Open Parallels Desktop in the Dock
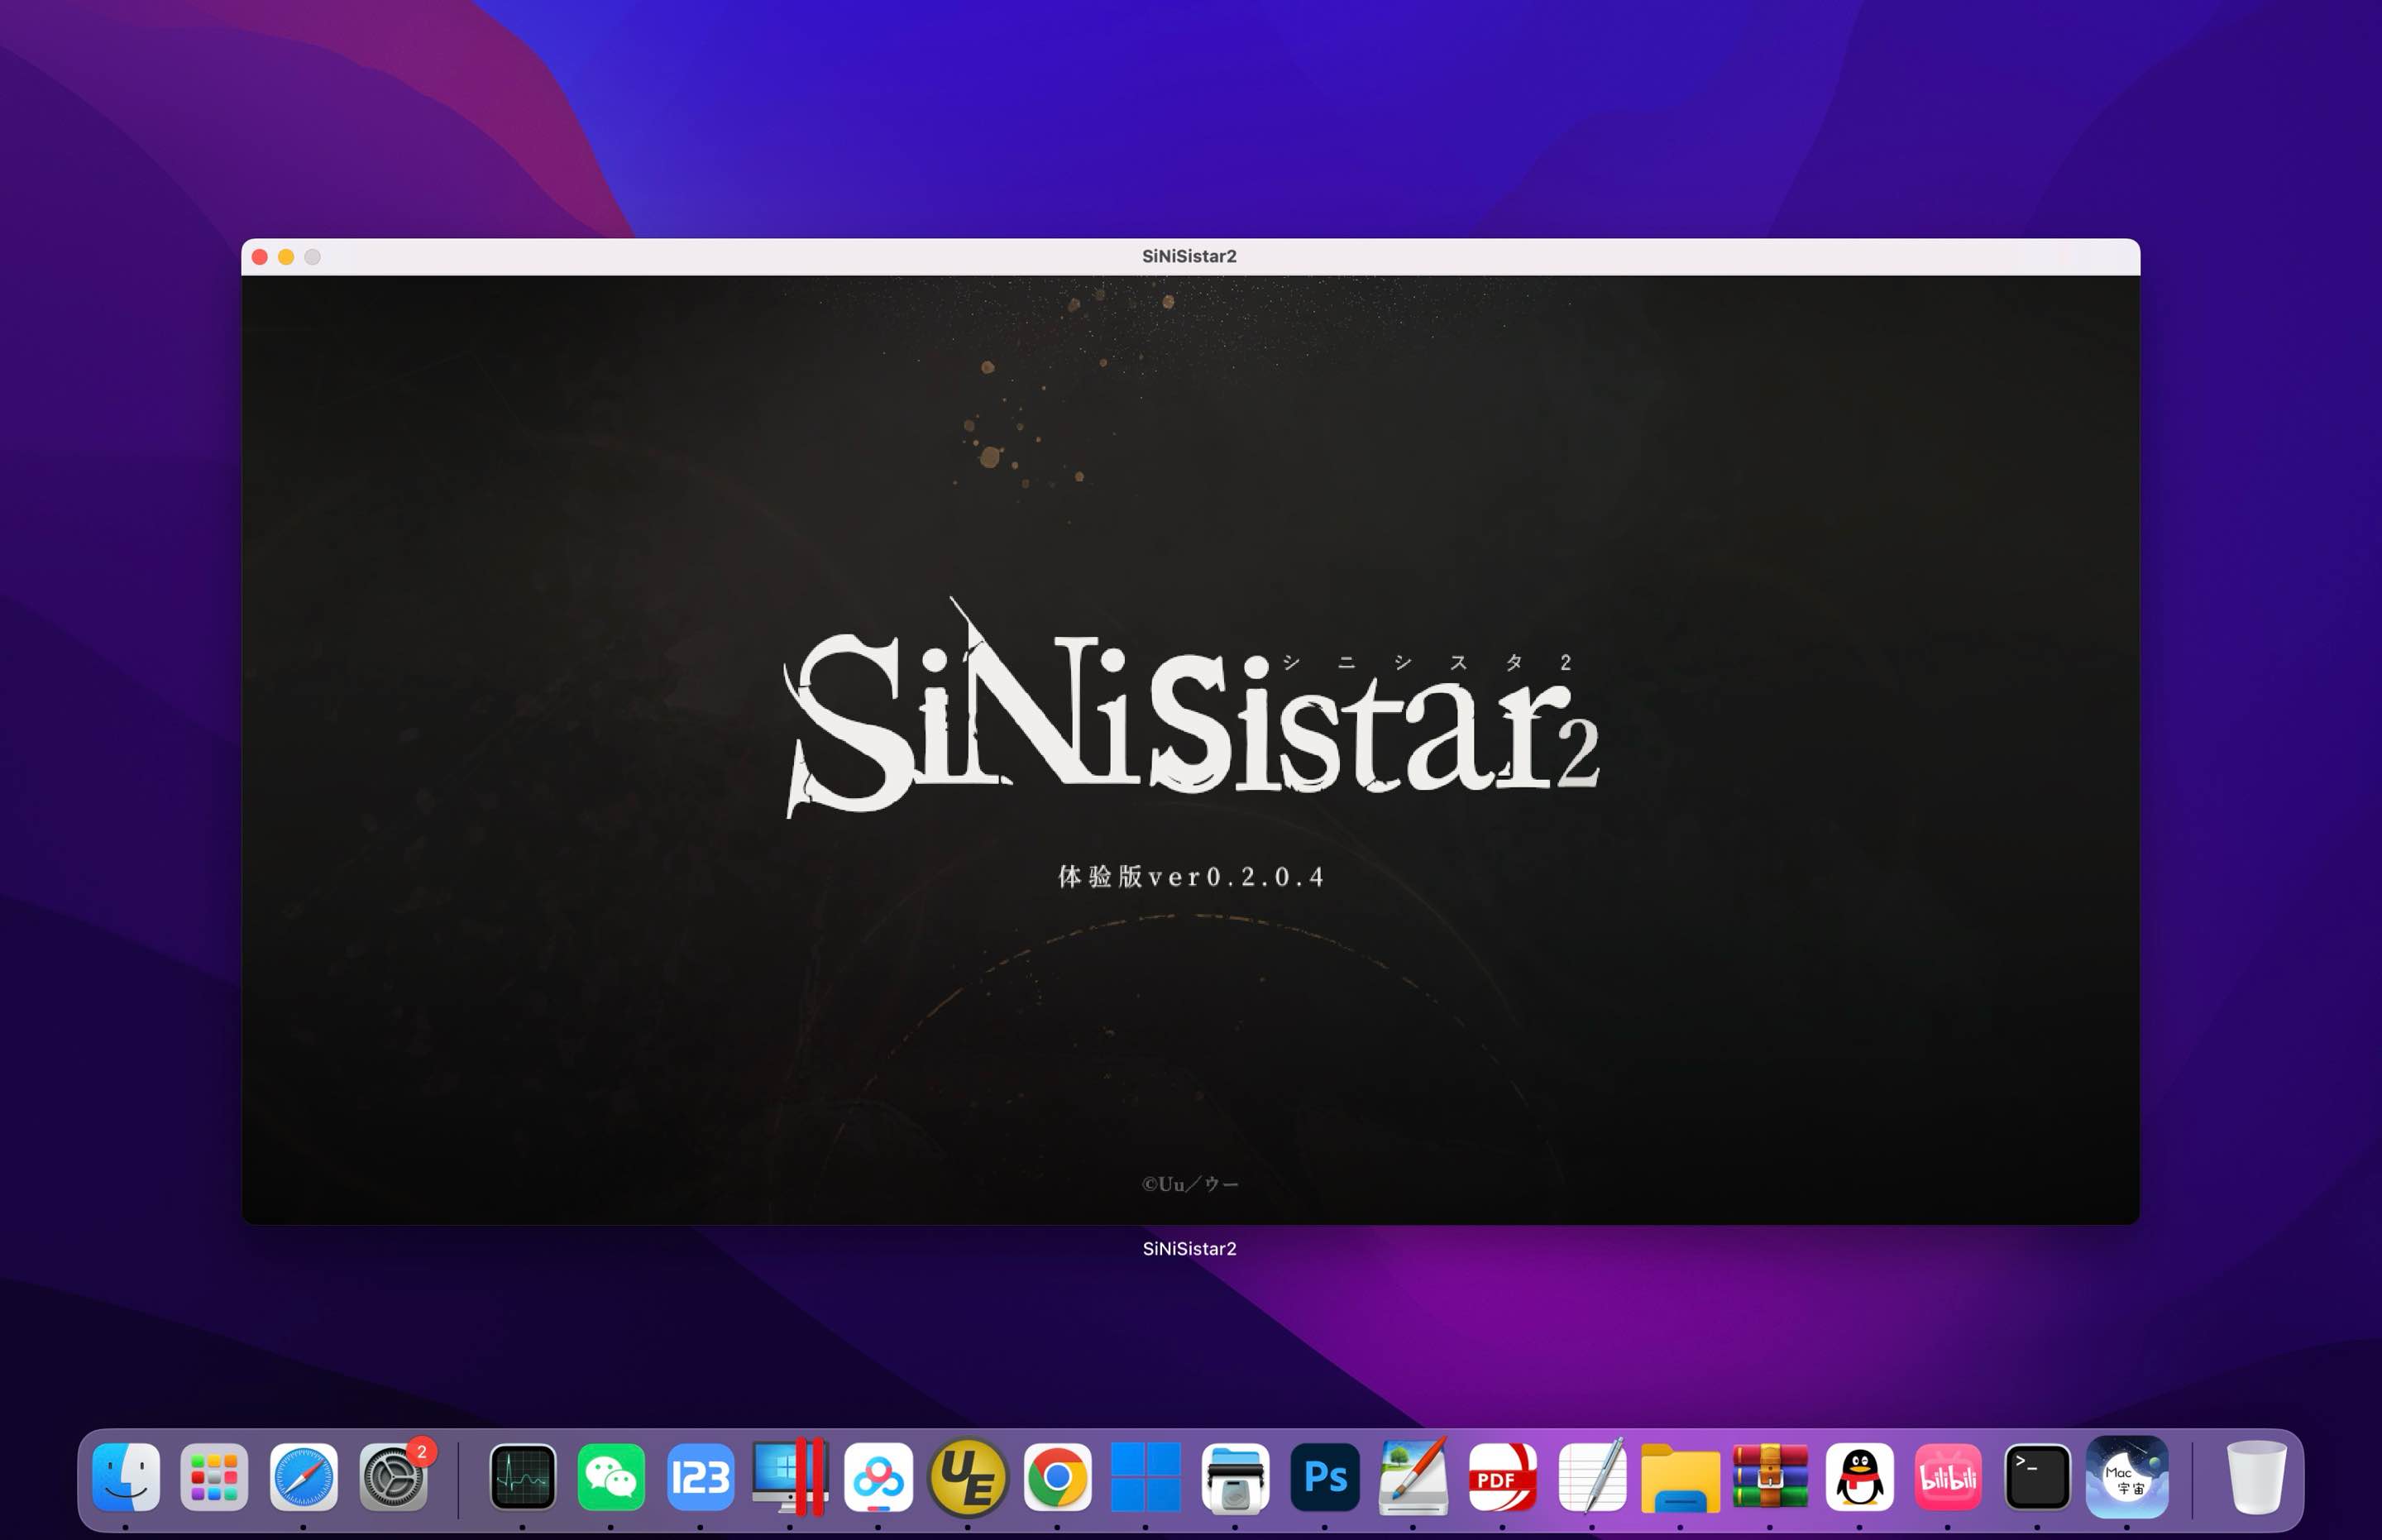The height and width of the screenshot is (1540, 2382). click(789, 1477)
